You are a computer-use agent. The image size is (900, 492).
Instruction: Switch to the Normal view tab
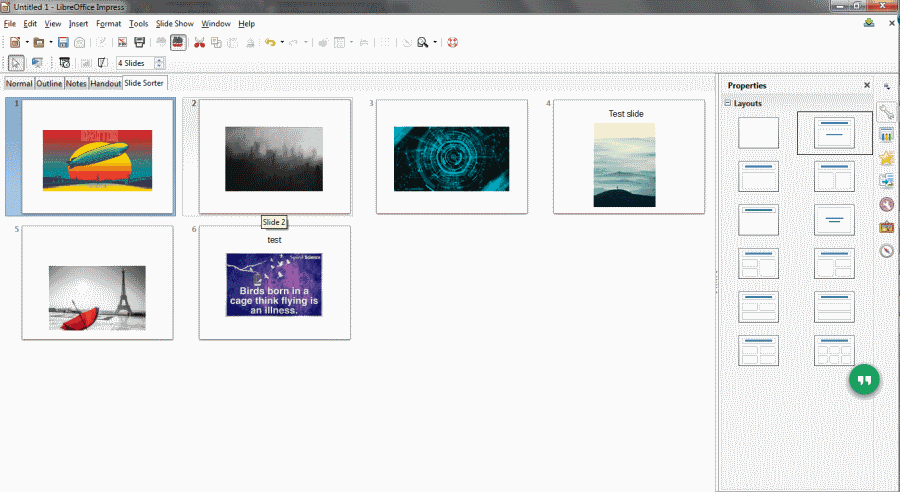[x=19, y=83]
